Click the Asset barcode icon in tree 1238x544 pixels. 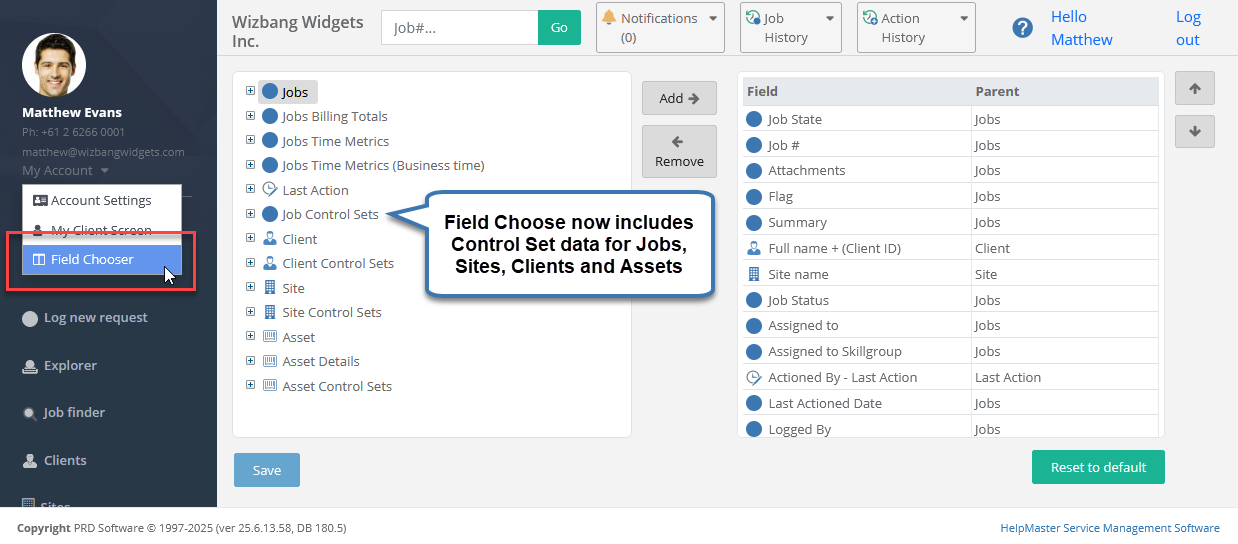(x=270, y=337)
